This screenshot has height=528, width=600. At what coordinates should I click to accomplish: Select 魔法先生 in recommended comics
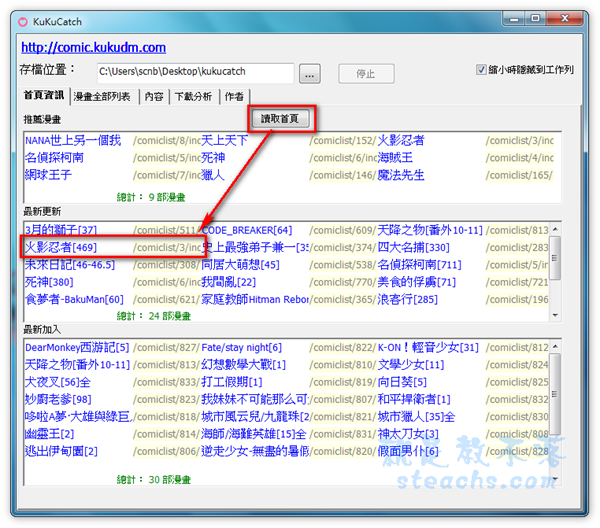(x=401, y=175)
